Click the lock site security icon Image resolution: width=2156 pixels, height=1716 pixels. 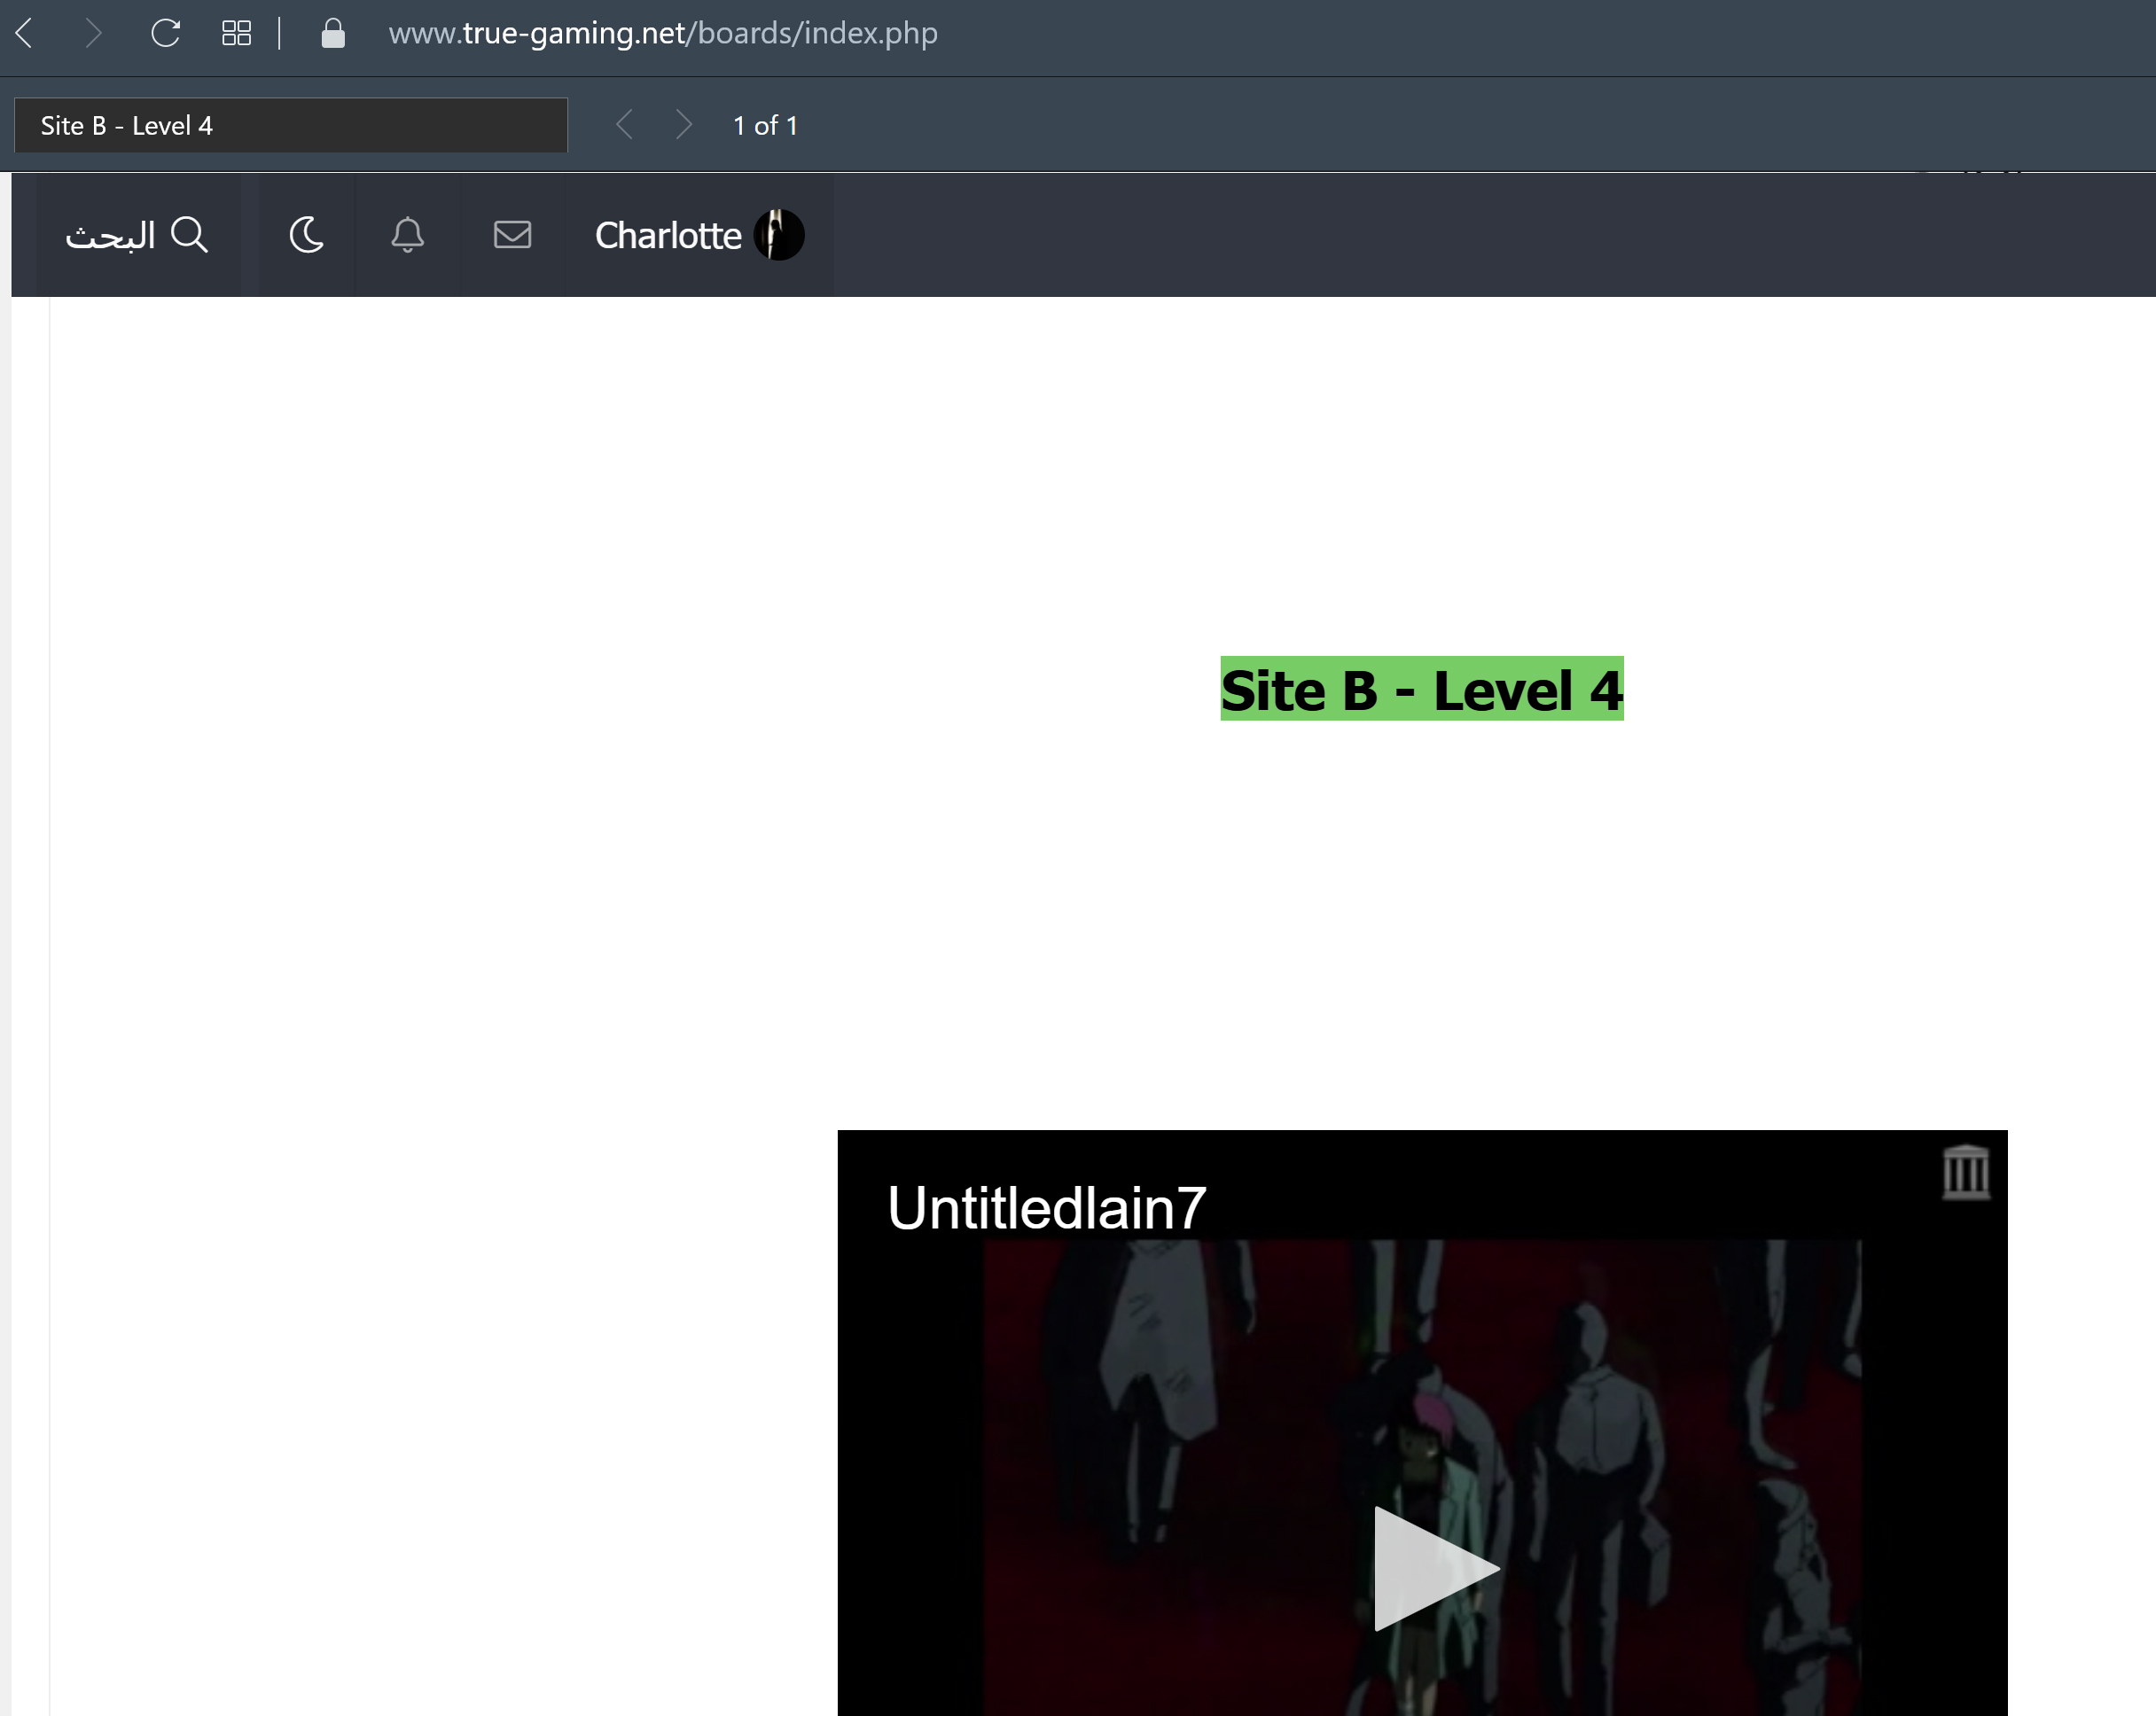click(x=333, y=34)
